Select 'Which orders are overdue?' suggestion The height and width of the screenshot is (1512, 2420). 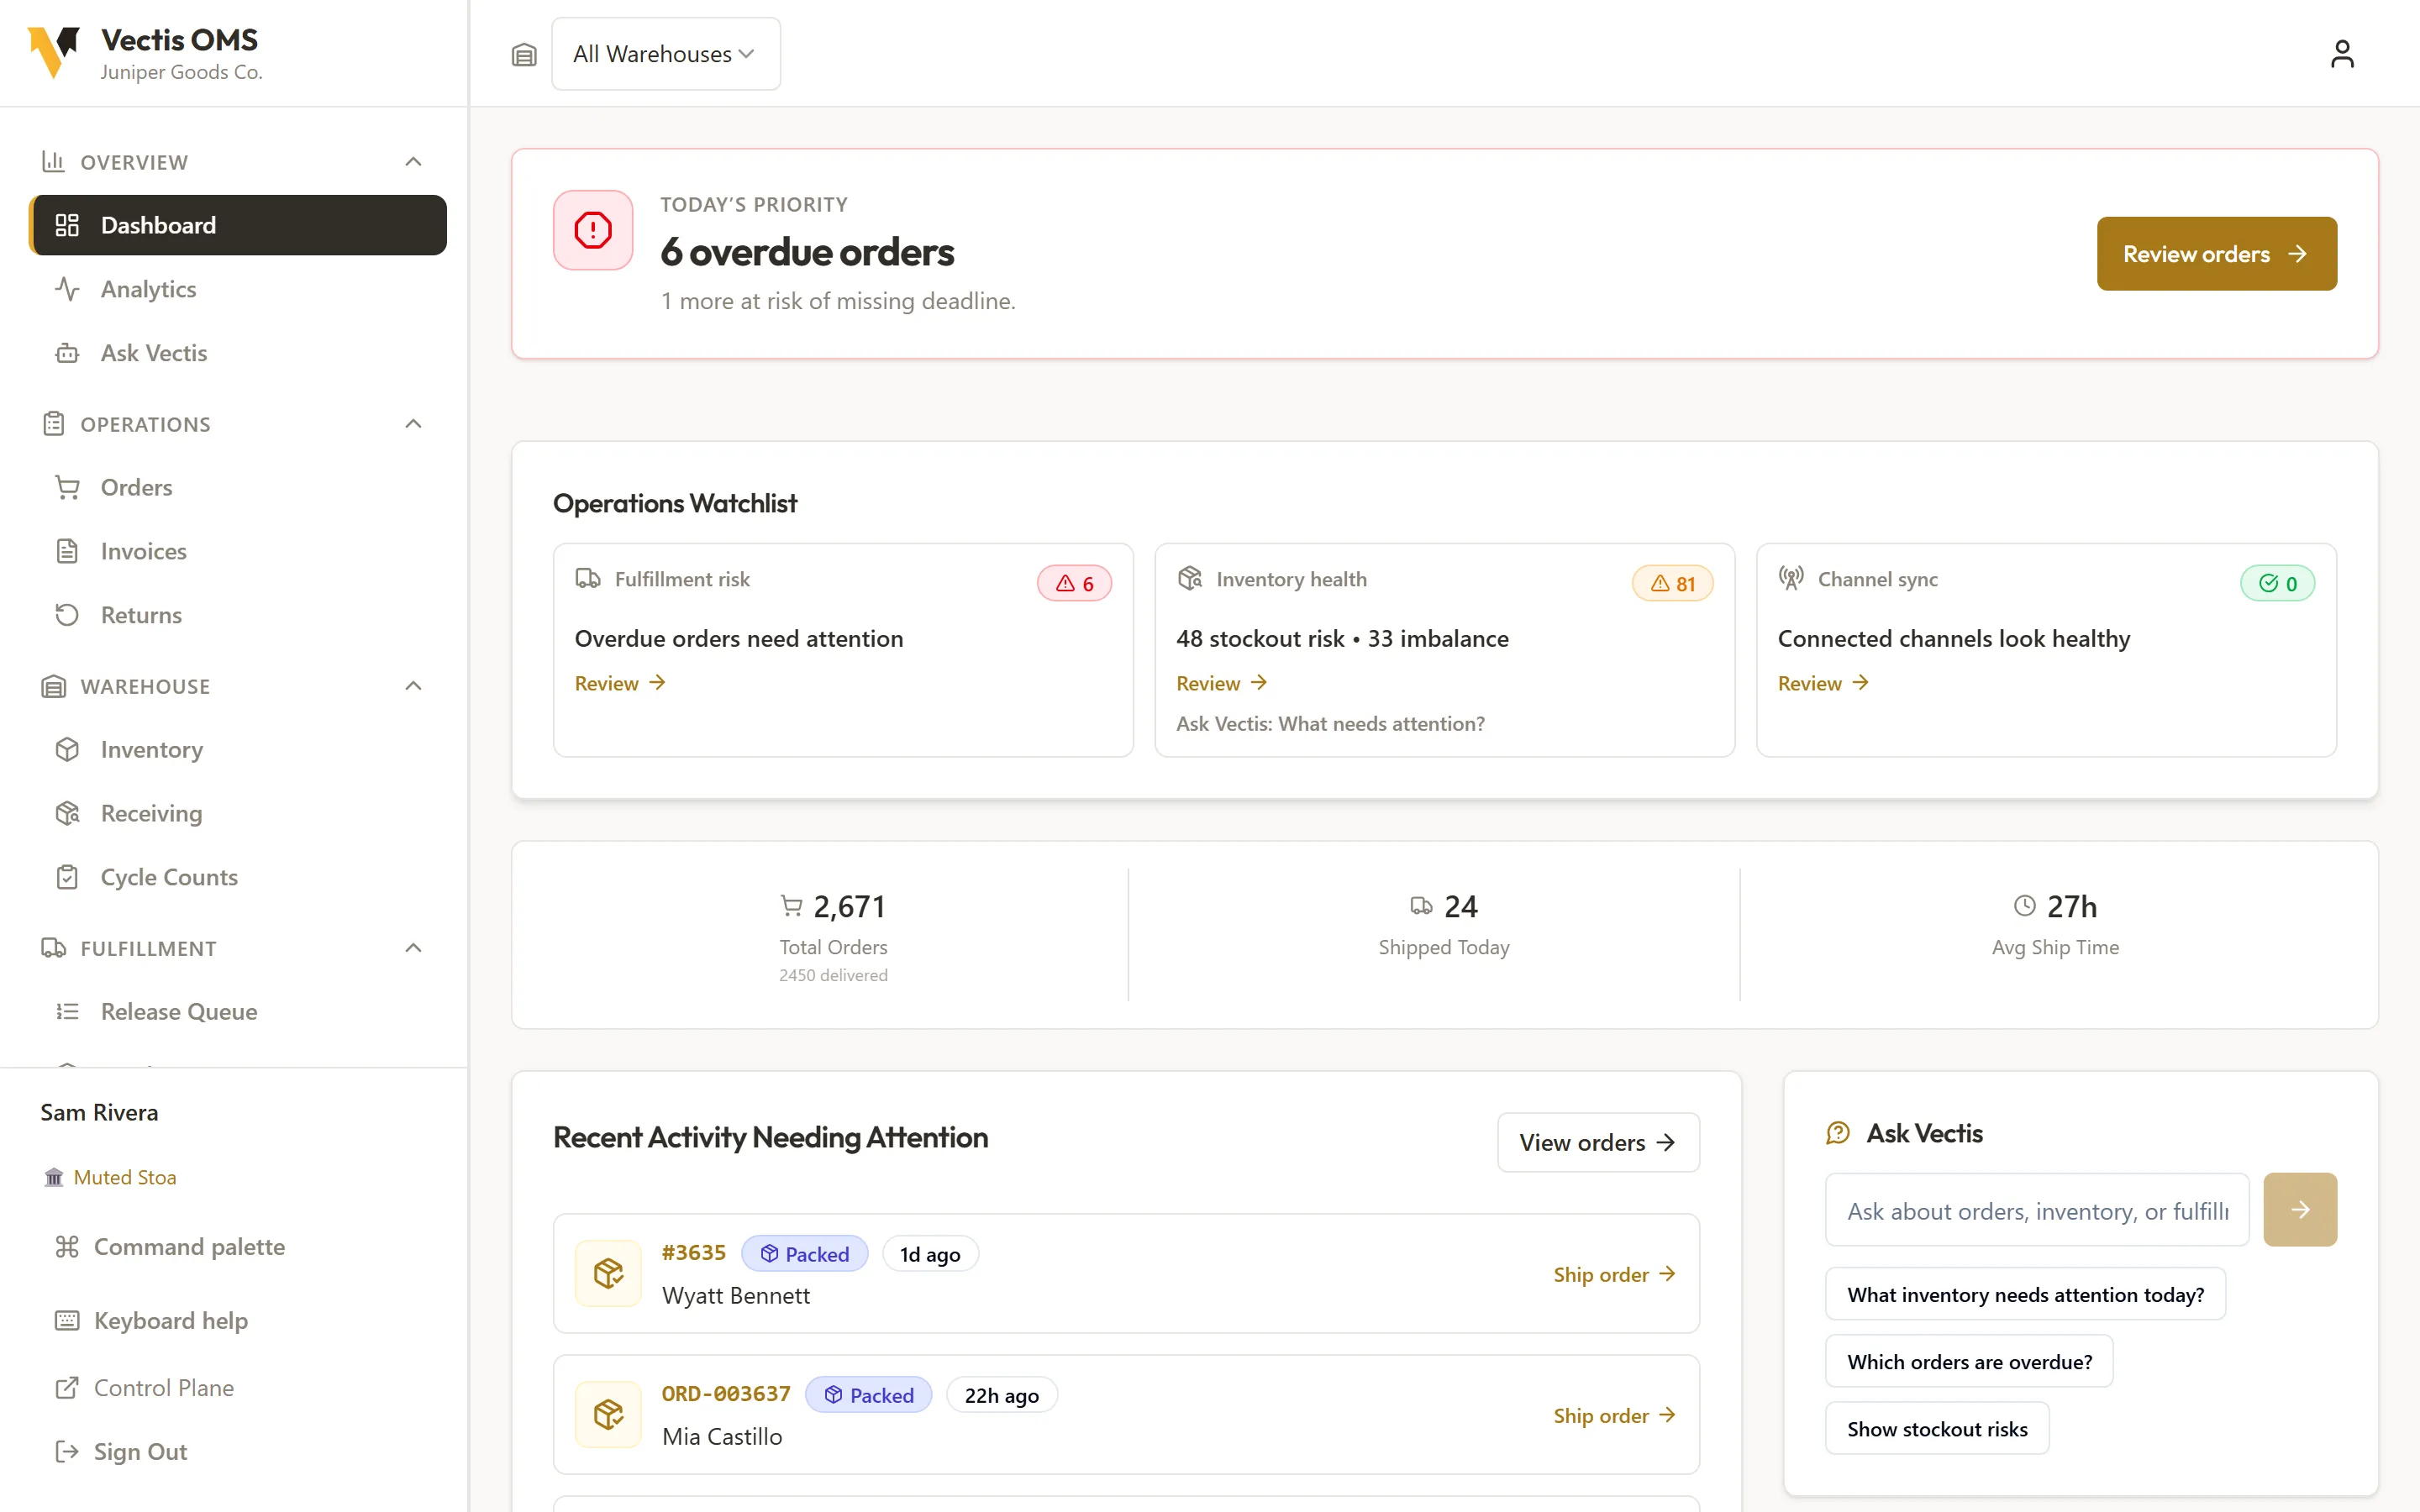(1969, 1361)
